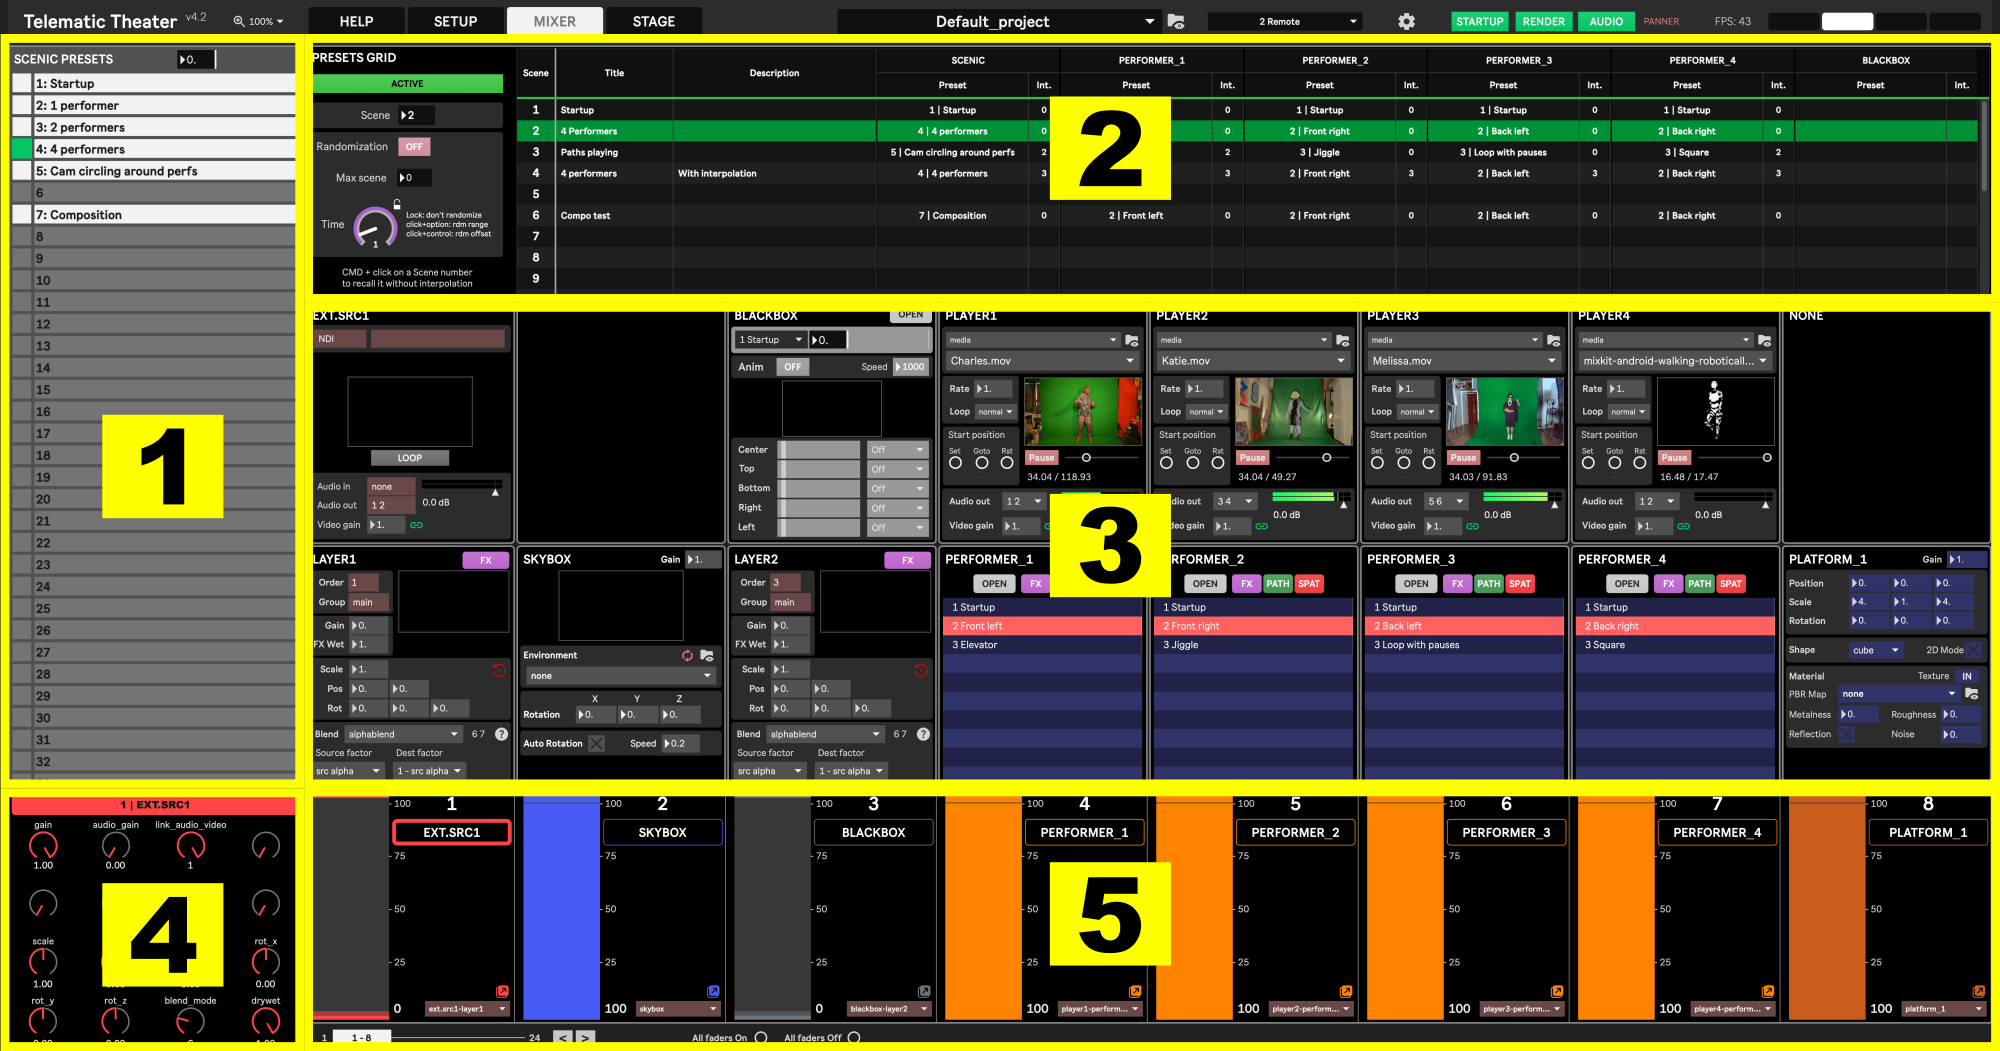The width and height of the screenshot is (2000, 1051).
Task: Open the zoom 100% dropdown
Action: 259,21
